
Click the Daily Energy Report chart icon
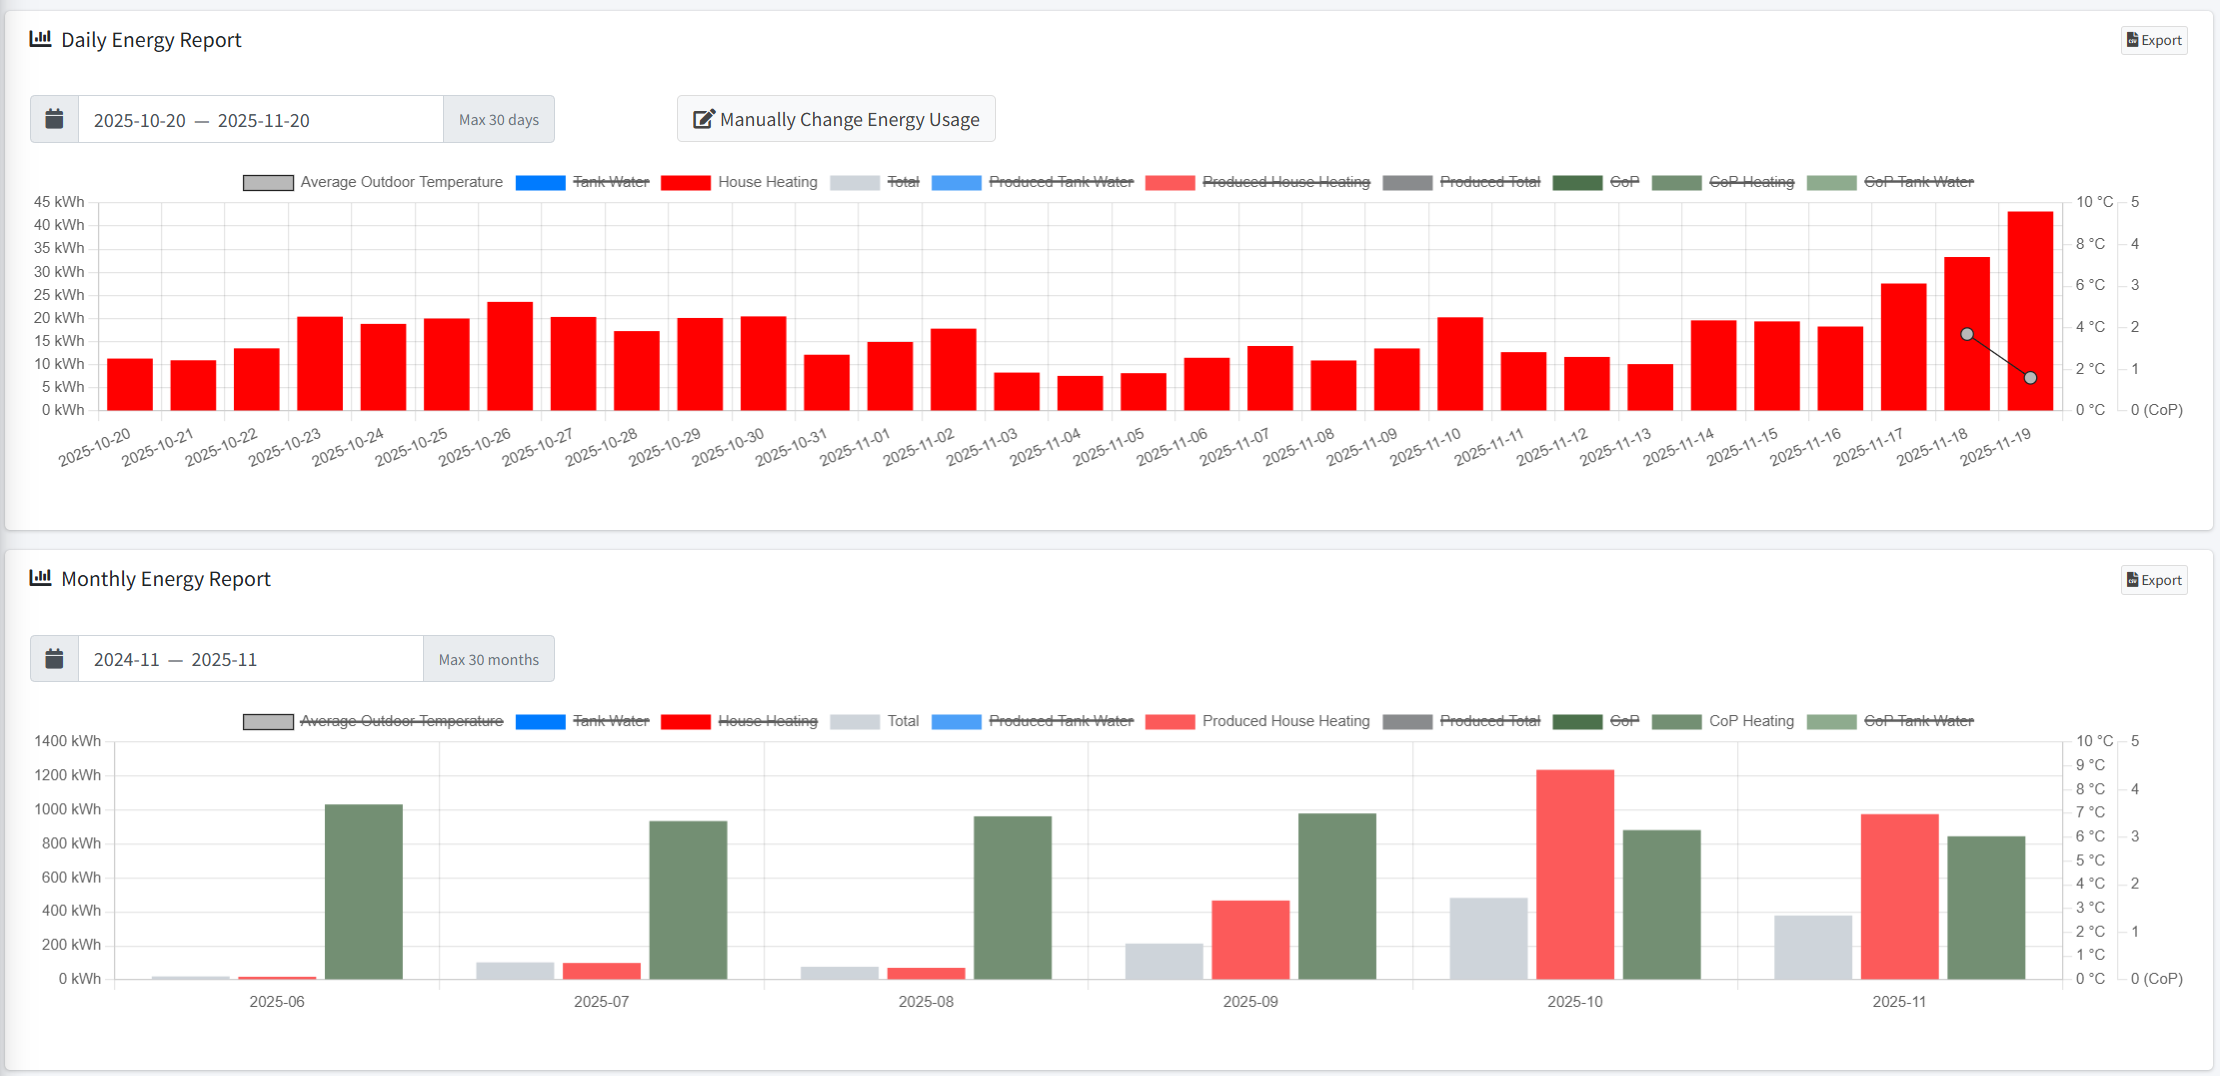(x=40, y=40)
